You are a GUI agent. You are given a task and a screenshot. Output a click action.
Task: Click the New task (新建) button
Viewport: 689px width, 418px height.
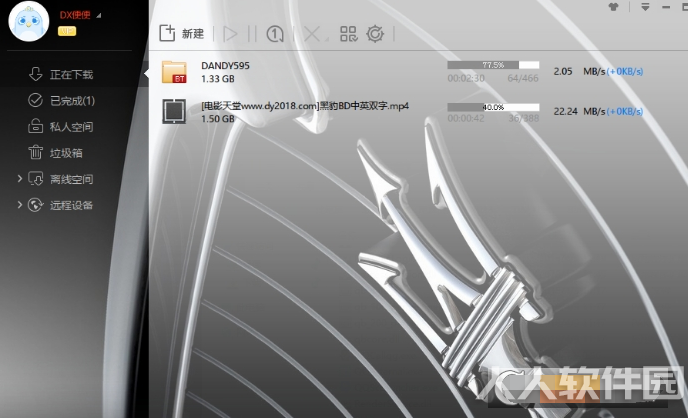click(x=181, y=33)
